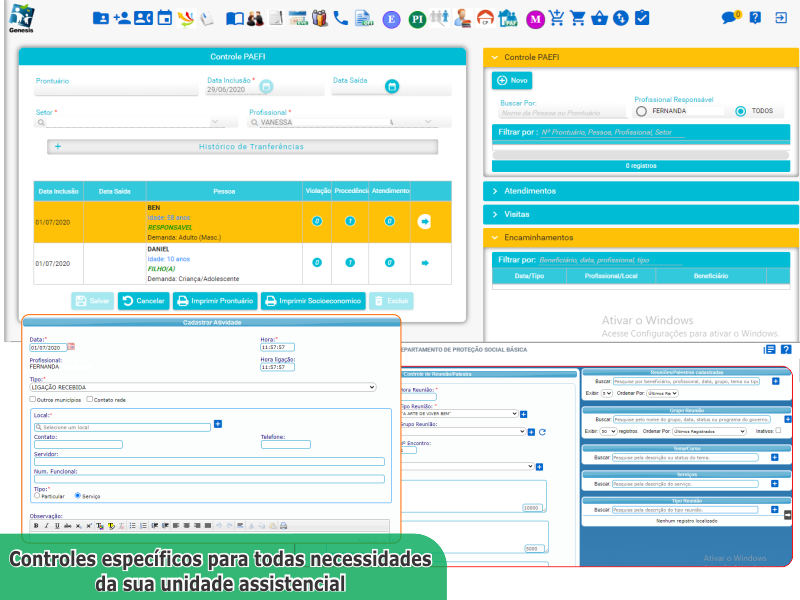This screenshot has height=600, width=800.
Task: Click the Imprimir Prontuário button
Action: 216,301
